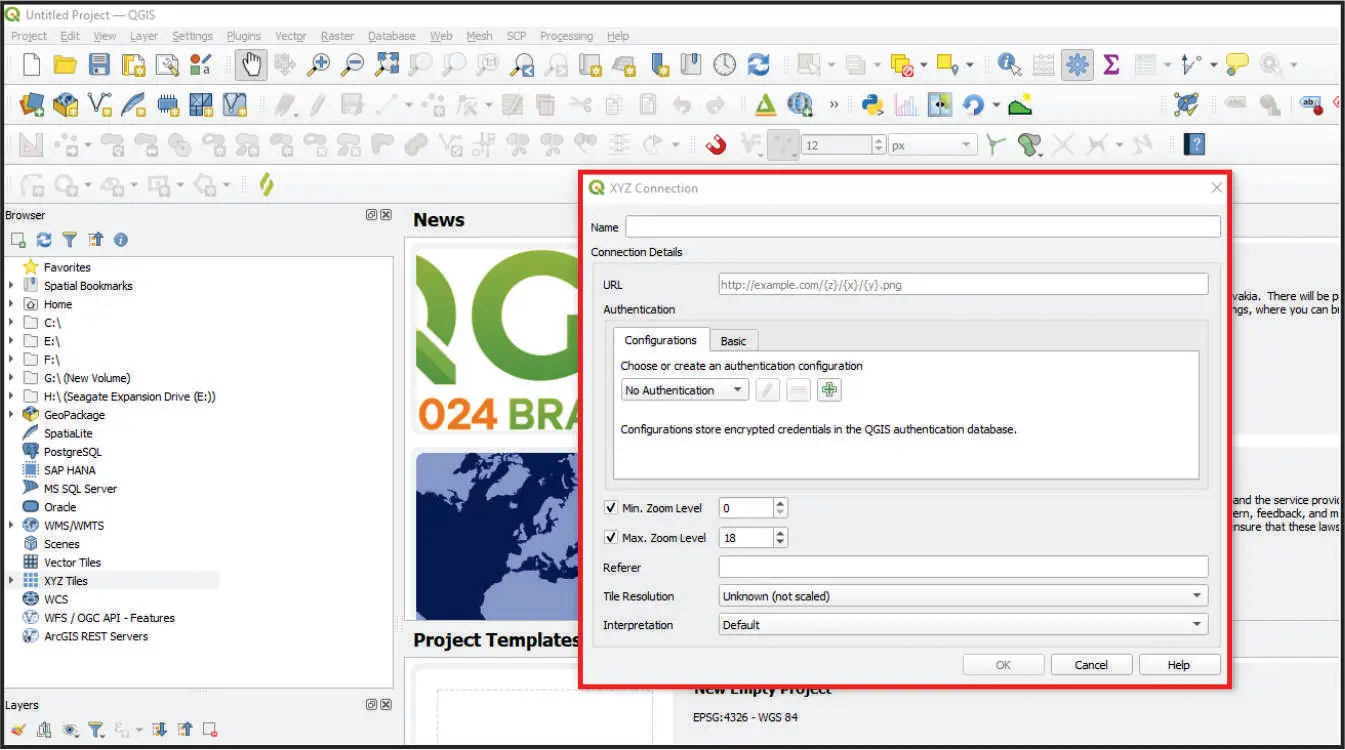Screen dimensions: 1345x750
Task: Switch to the Basic authentication tab
Action: point(734,341)
